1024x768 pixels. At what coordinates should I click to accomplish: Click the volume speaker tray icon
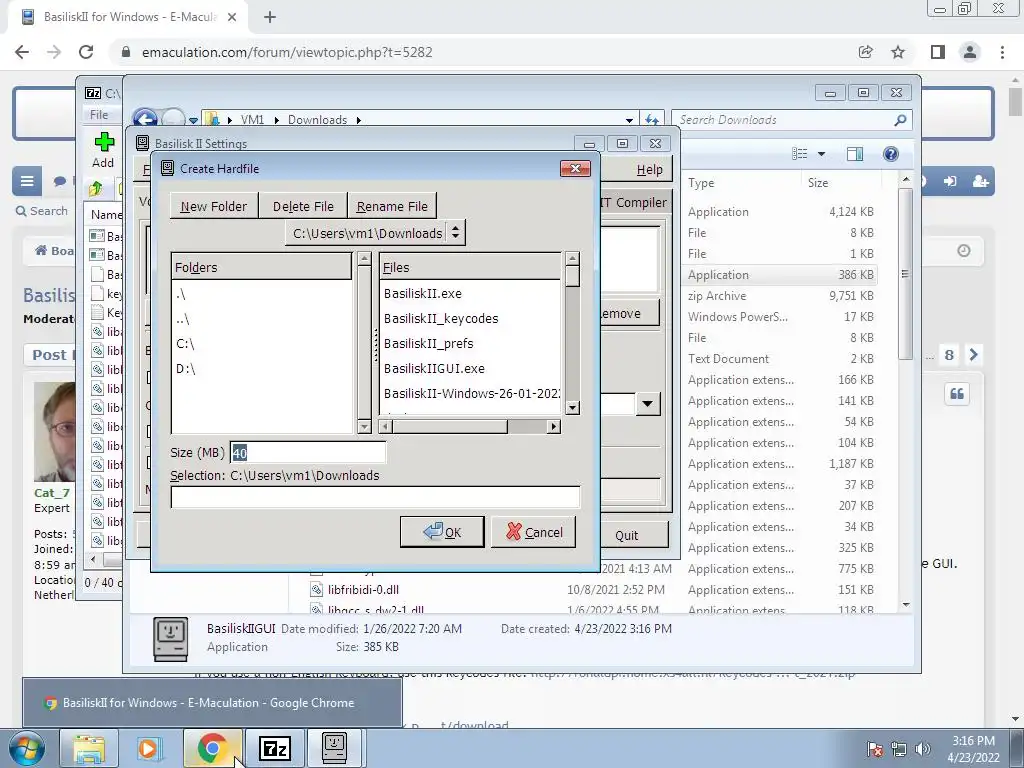[x=923, y=749]
